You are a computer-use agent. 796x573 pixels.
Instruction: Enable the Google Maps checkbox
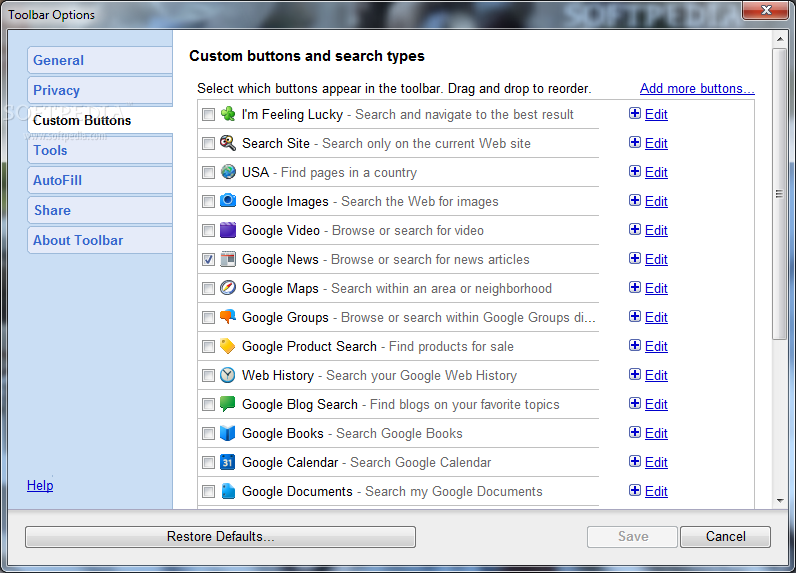[x=208, y=288]
